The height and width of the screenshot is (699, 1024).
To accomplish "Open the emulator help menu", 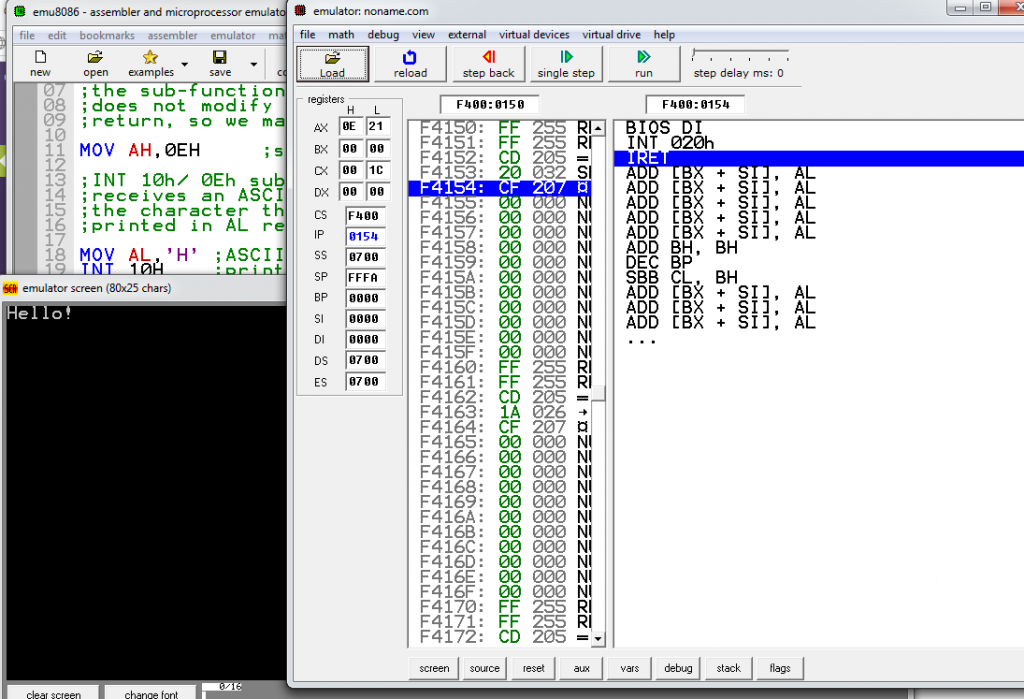I will pos(664,35).
